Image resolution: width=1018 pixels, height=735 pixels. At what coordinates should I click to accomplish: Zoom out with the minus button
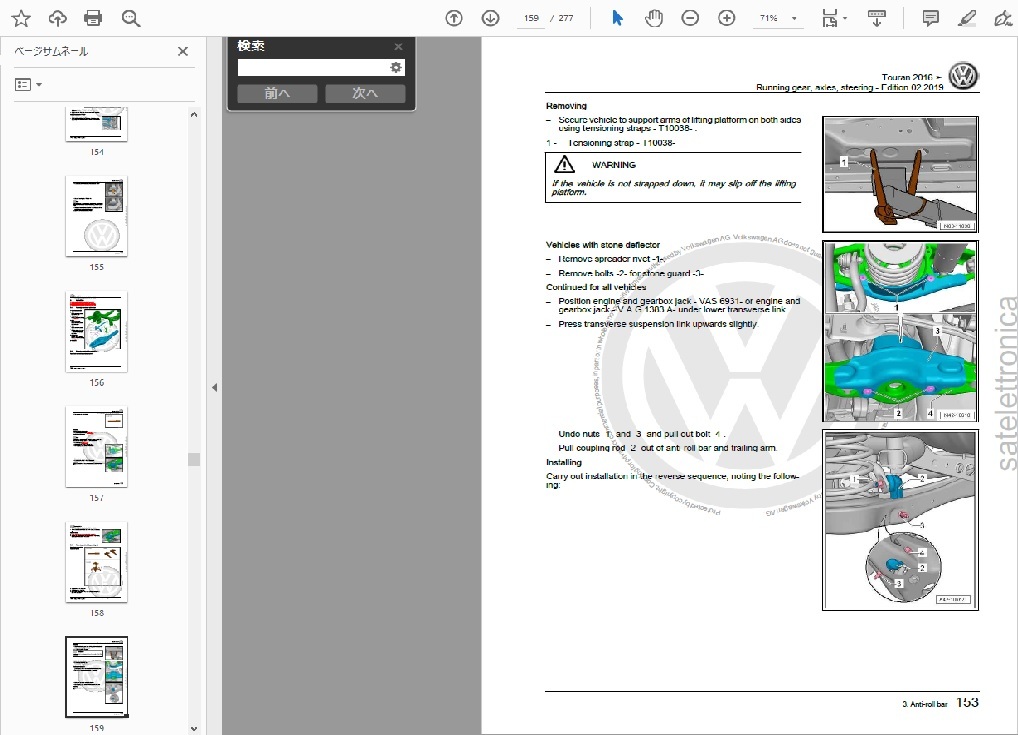690,18
